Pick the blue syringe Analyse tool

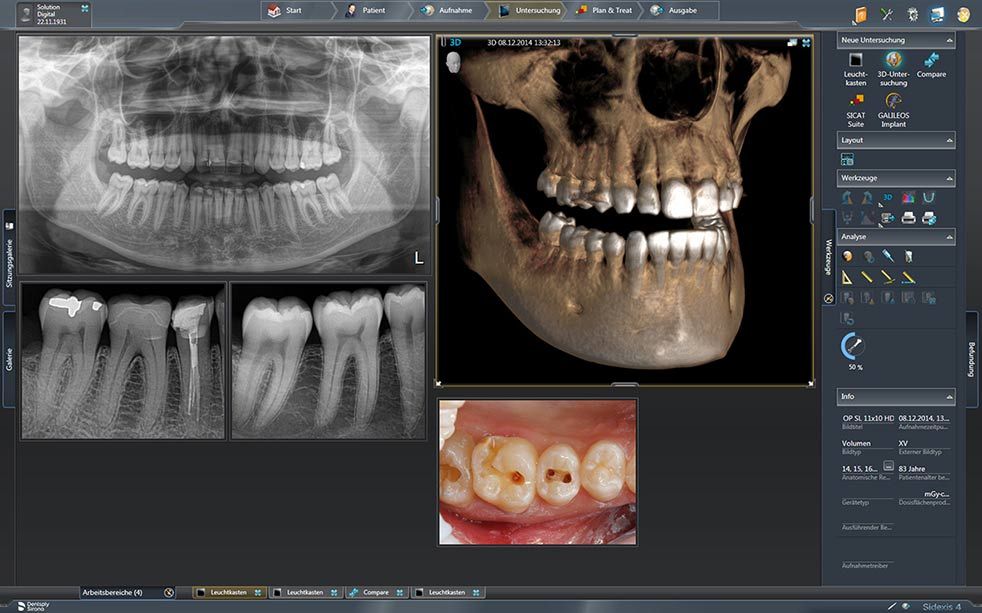[887, 255]
